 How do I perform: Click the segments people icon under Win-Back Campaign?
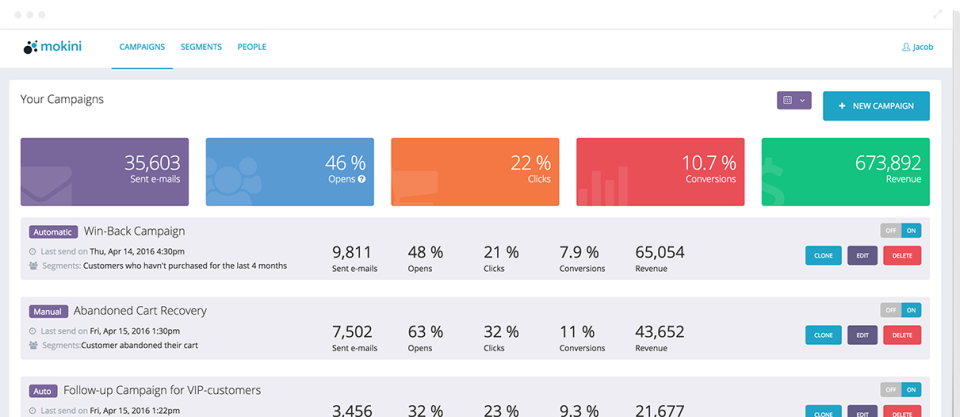pos(33,266)
